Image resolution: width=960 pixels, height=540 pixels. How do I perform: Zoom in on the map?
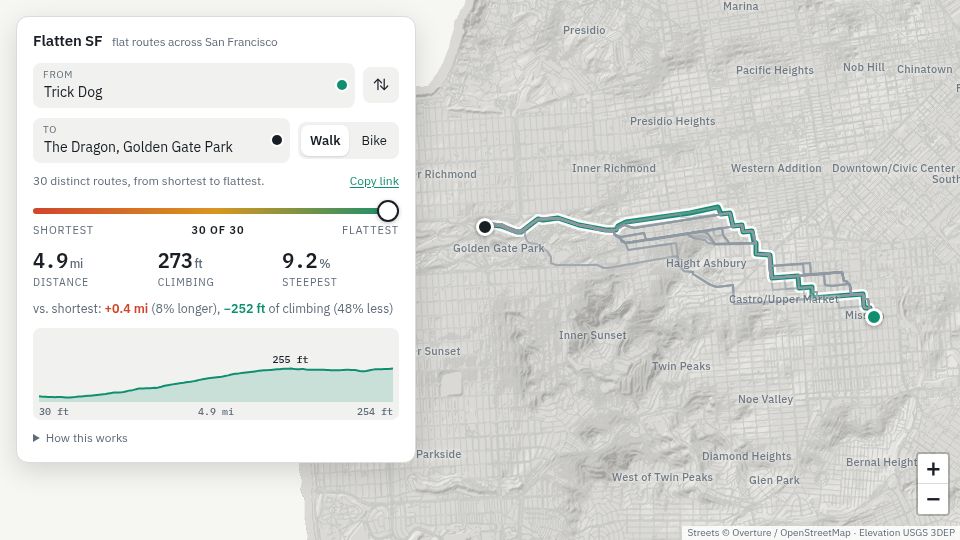click(933, 469)
